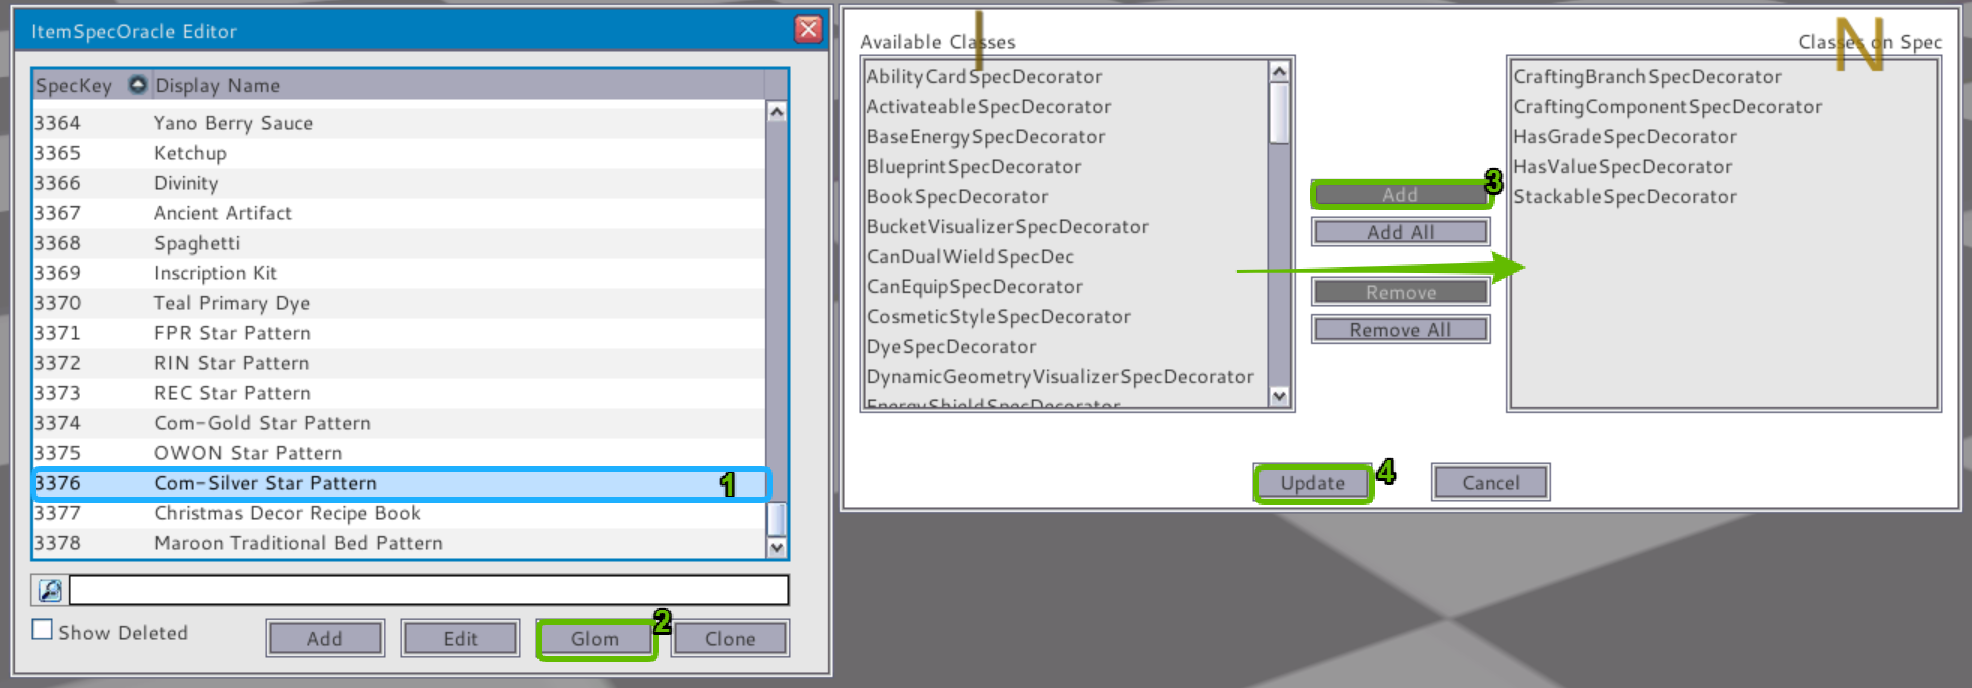The width and height of the screenshot is (1972, 688).
Task: Click the Remove All button
Action: [x=1400, y=330]
